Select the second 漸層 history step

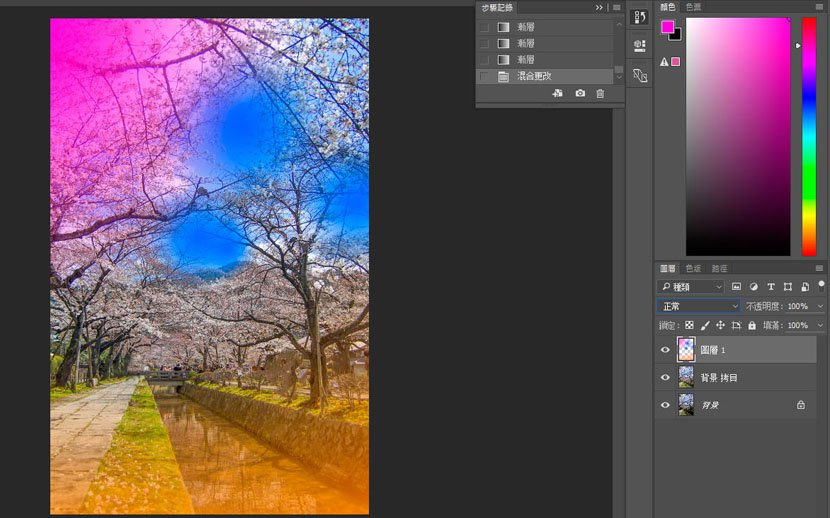click(x=545, y=43)
